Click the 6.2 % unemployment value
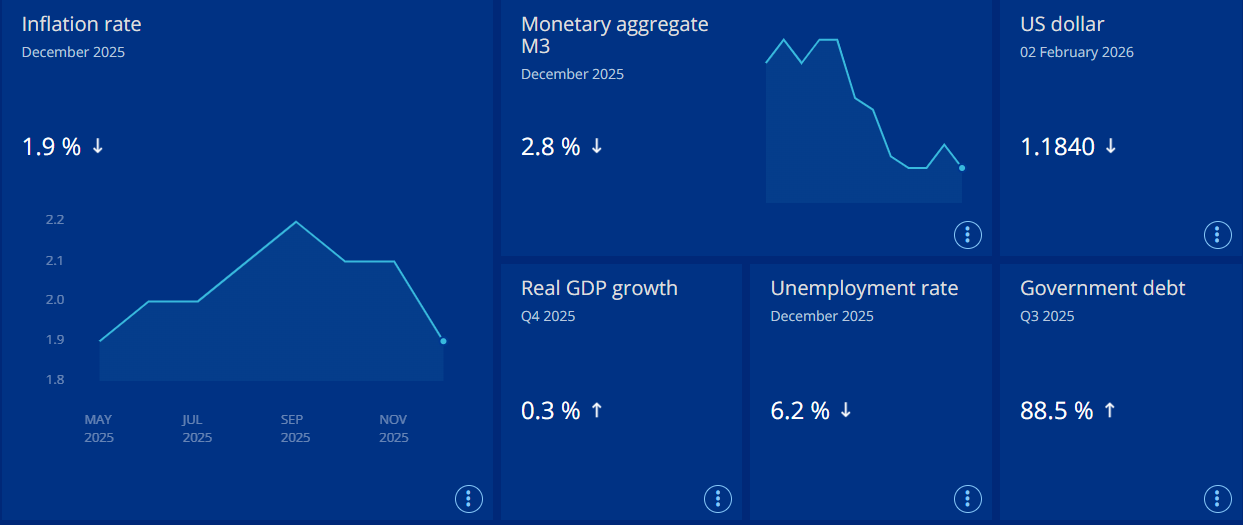Viewport: 1243px width, 525px height. 800,411
